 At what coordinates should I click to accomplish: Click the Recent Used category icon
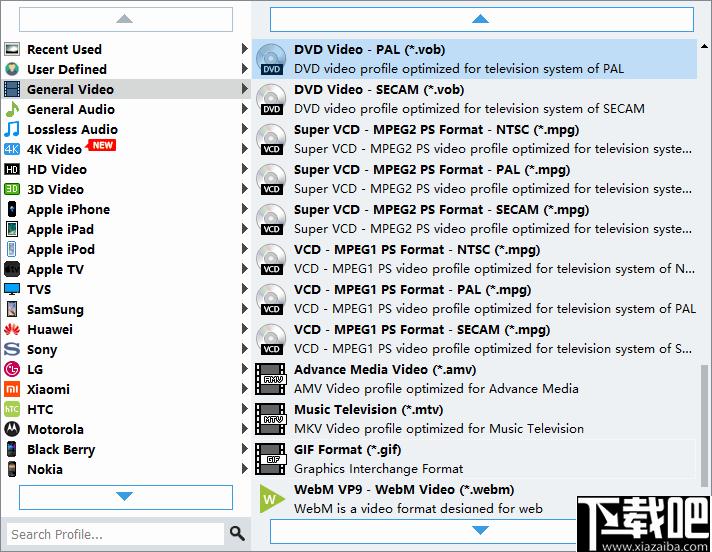(x=12, y=49)
